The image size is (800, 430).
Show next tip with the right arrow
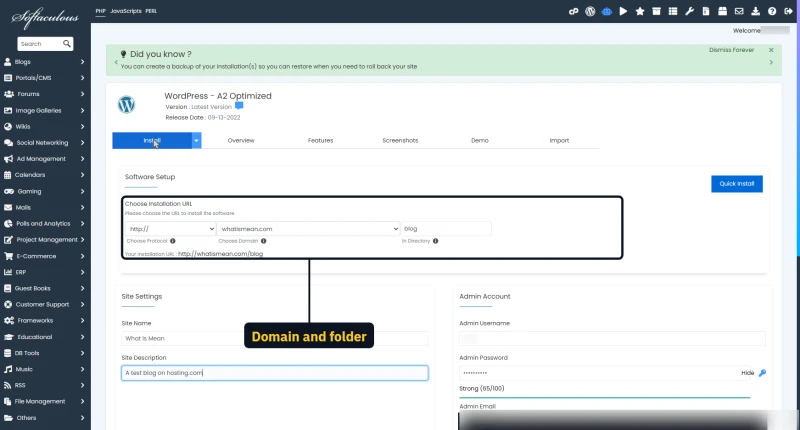pos(771,62)
